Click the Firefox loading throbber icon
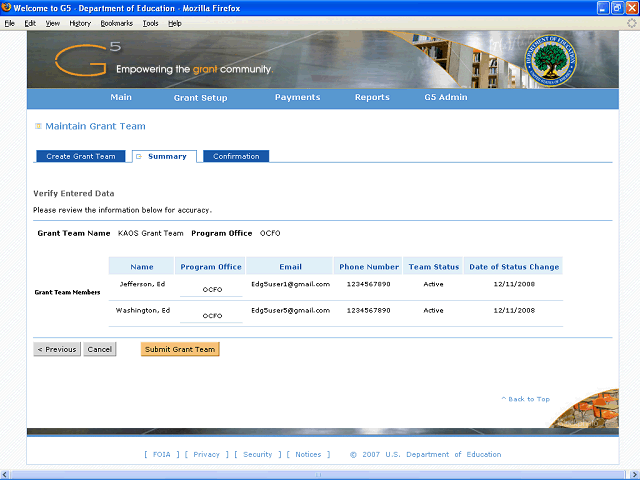The image size is (640, 480). pos(630,22)
